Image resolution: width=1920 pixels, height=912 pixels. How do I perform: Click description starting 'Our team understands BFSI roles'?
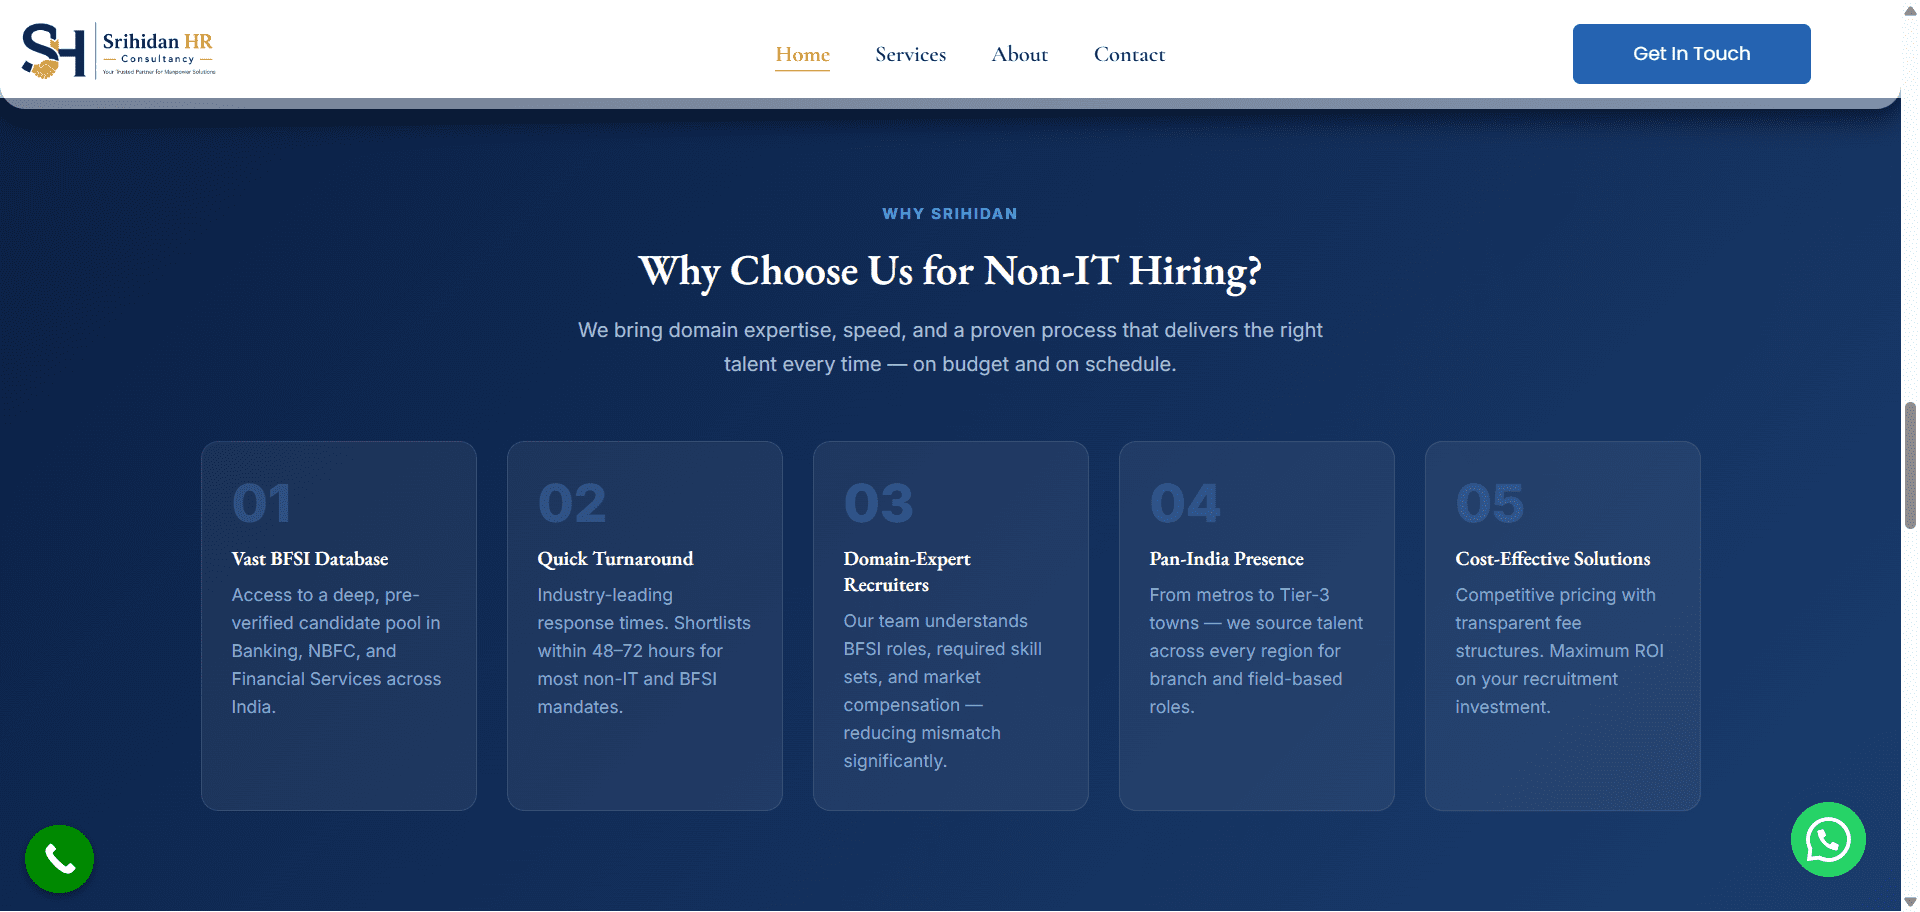point(942,691)
